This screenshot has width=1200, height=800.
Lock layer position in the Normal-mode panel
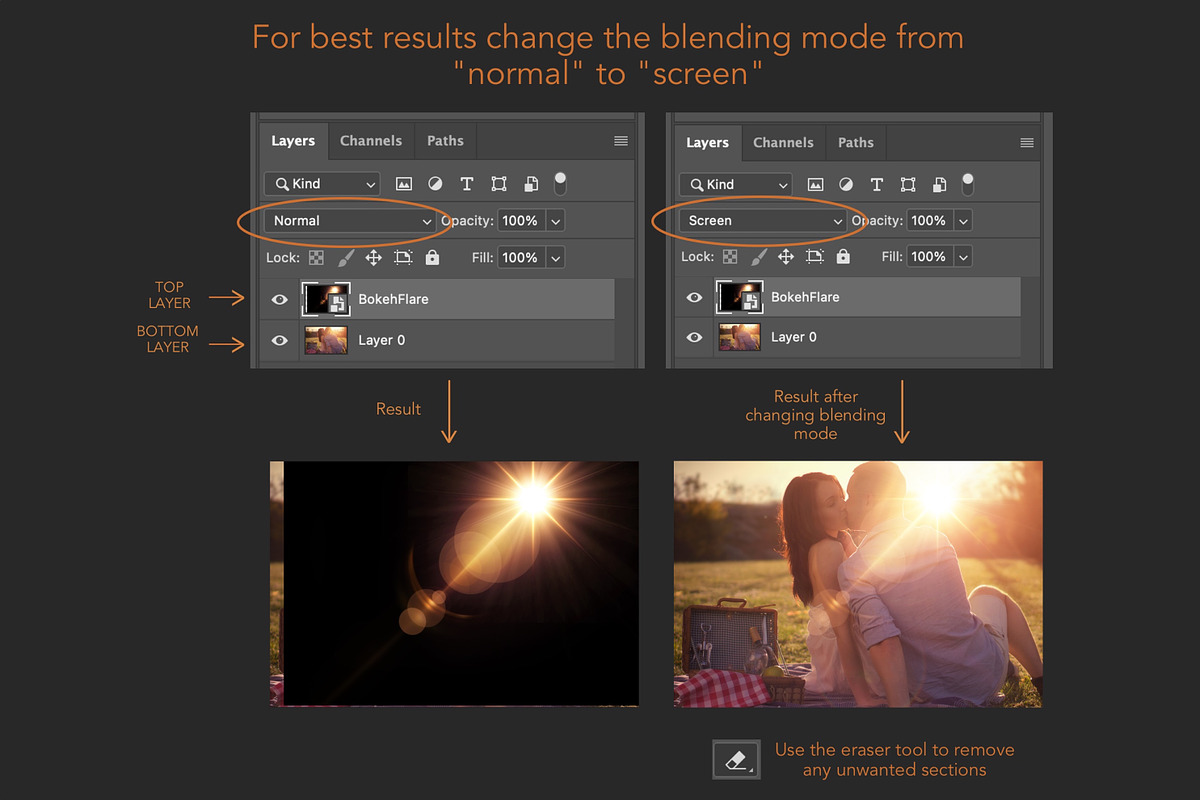[x=373, y=258]
